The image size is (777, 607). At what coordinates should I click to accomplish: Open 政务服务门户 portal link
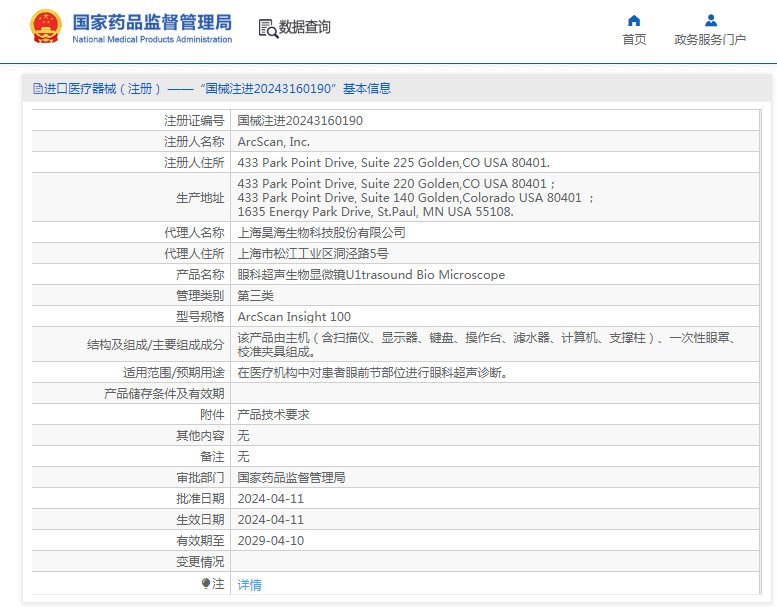point(710,40)
